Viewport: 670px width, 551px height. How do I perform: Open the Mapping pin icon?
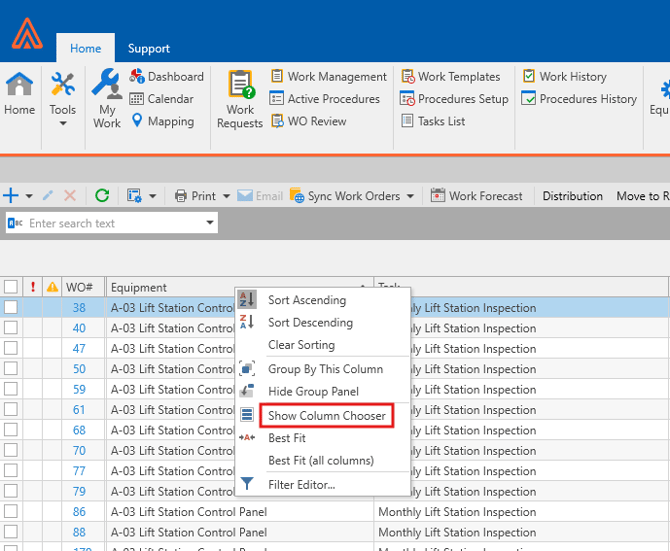[137, 121]
